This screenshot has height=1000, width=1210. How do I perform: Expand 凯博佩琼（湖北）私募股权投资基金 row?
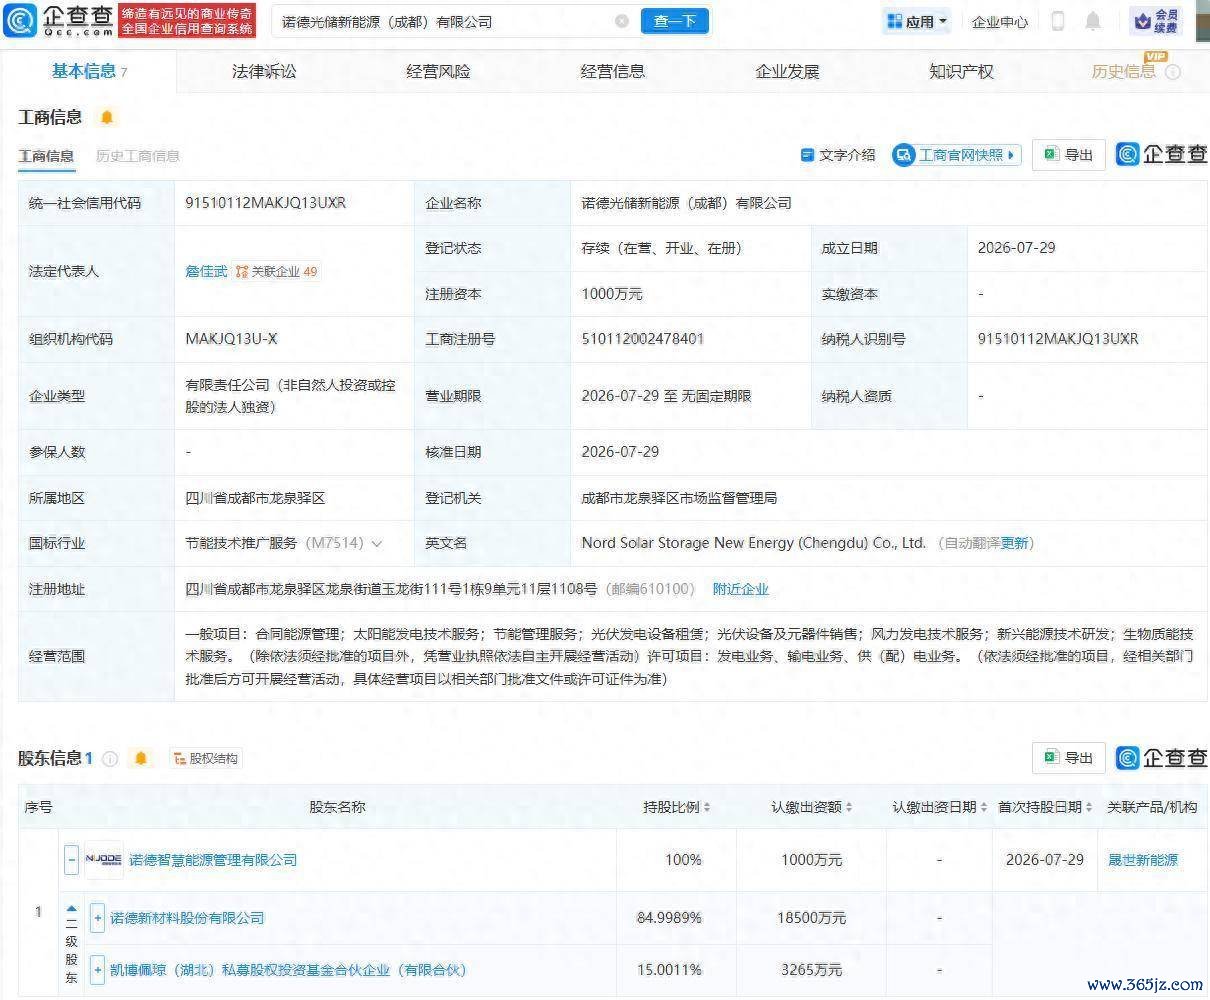97,970
